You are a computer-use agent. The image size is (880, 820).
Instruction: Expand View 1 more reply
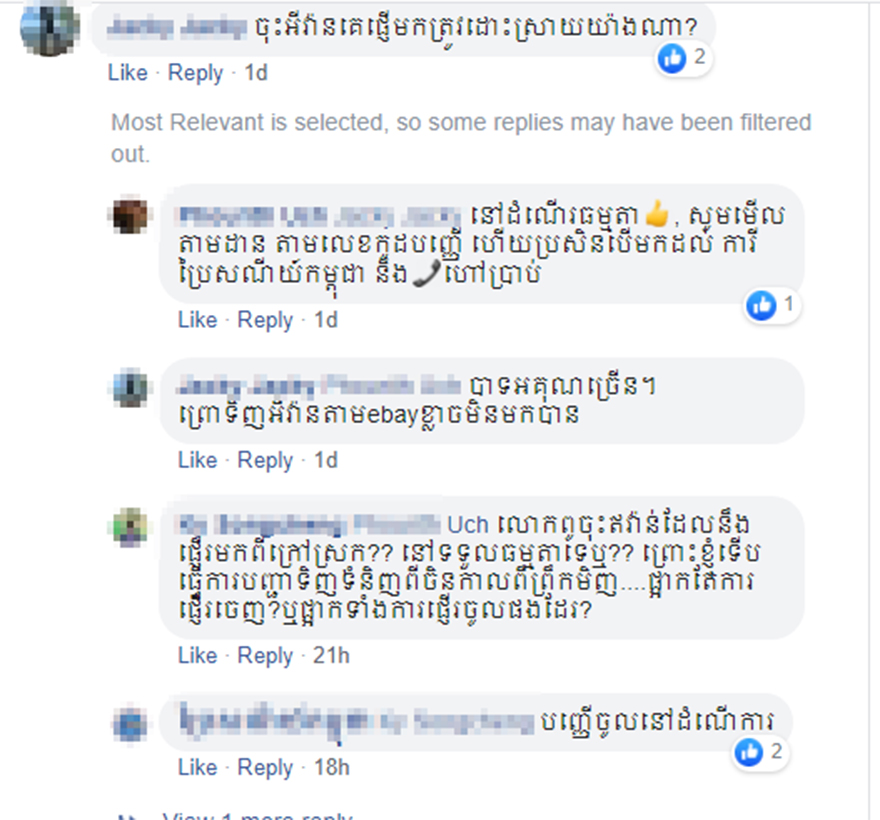click(x=257, y=816)
